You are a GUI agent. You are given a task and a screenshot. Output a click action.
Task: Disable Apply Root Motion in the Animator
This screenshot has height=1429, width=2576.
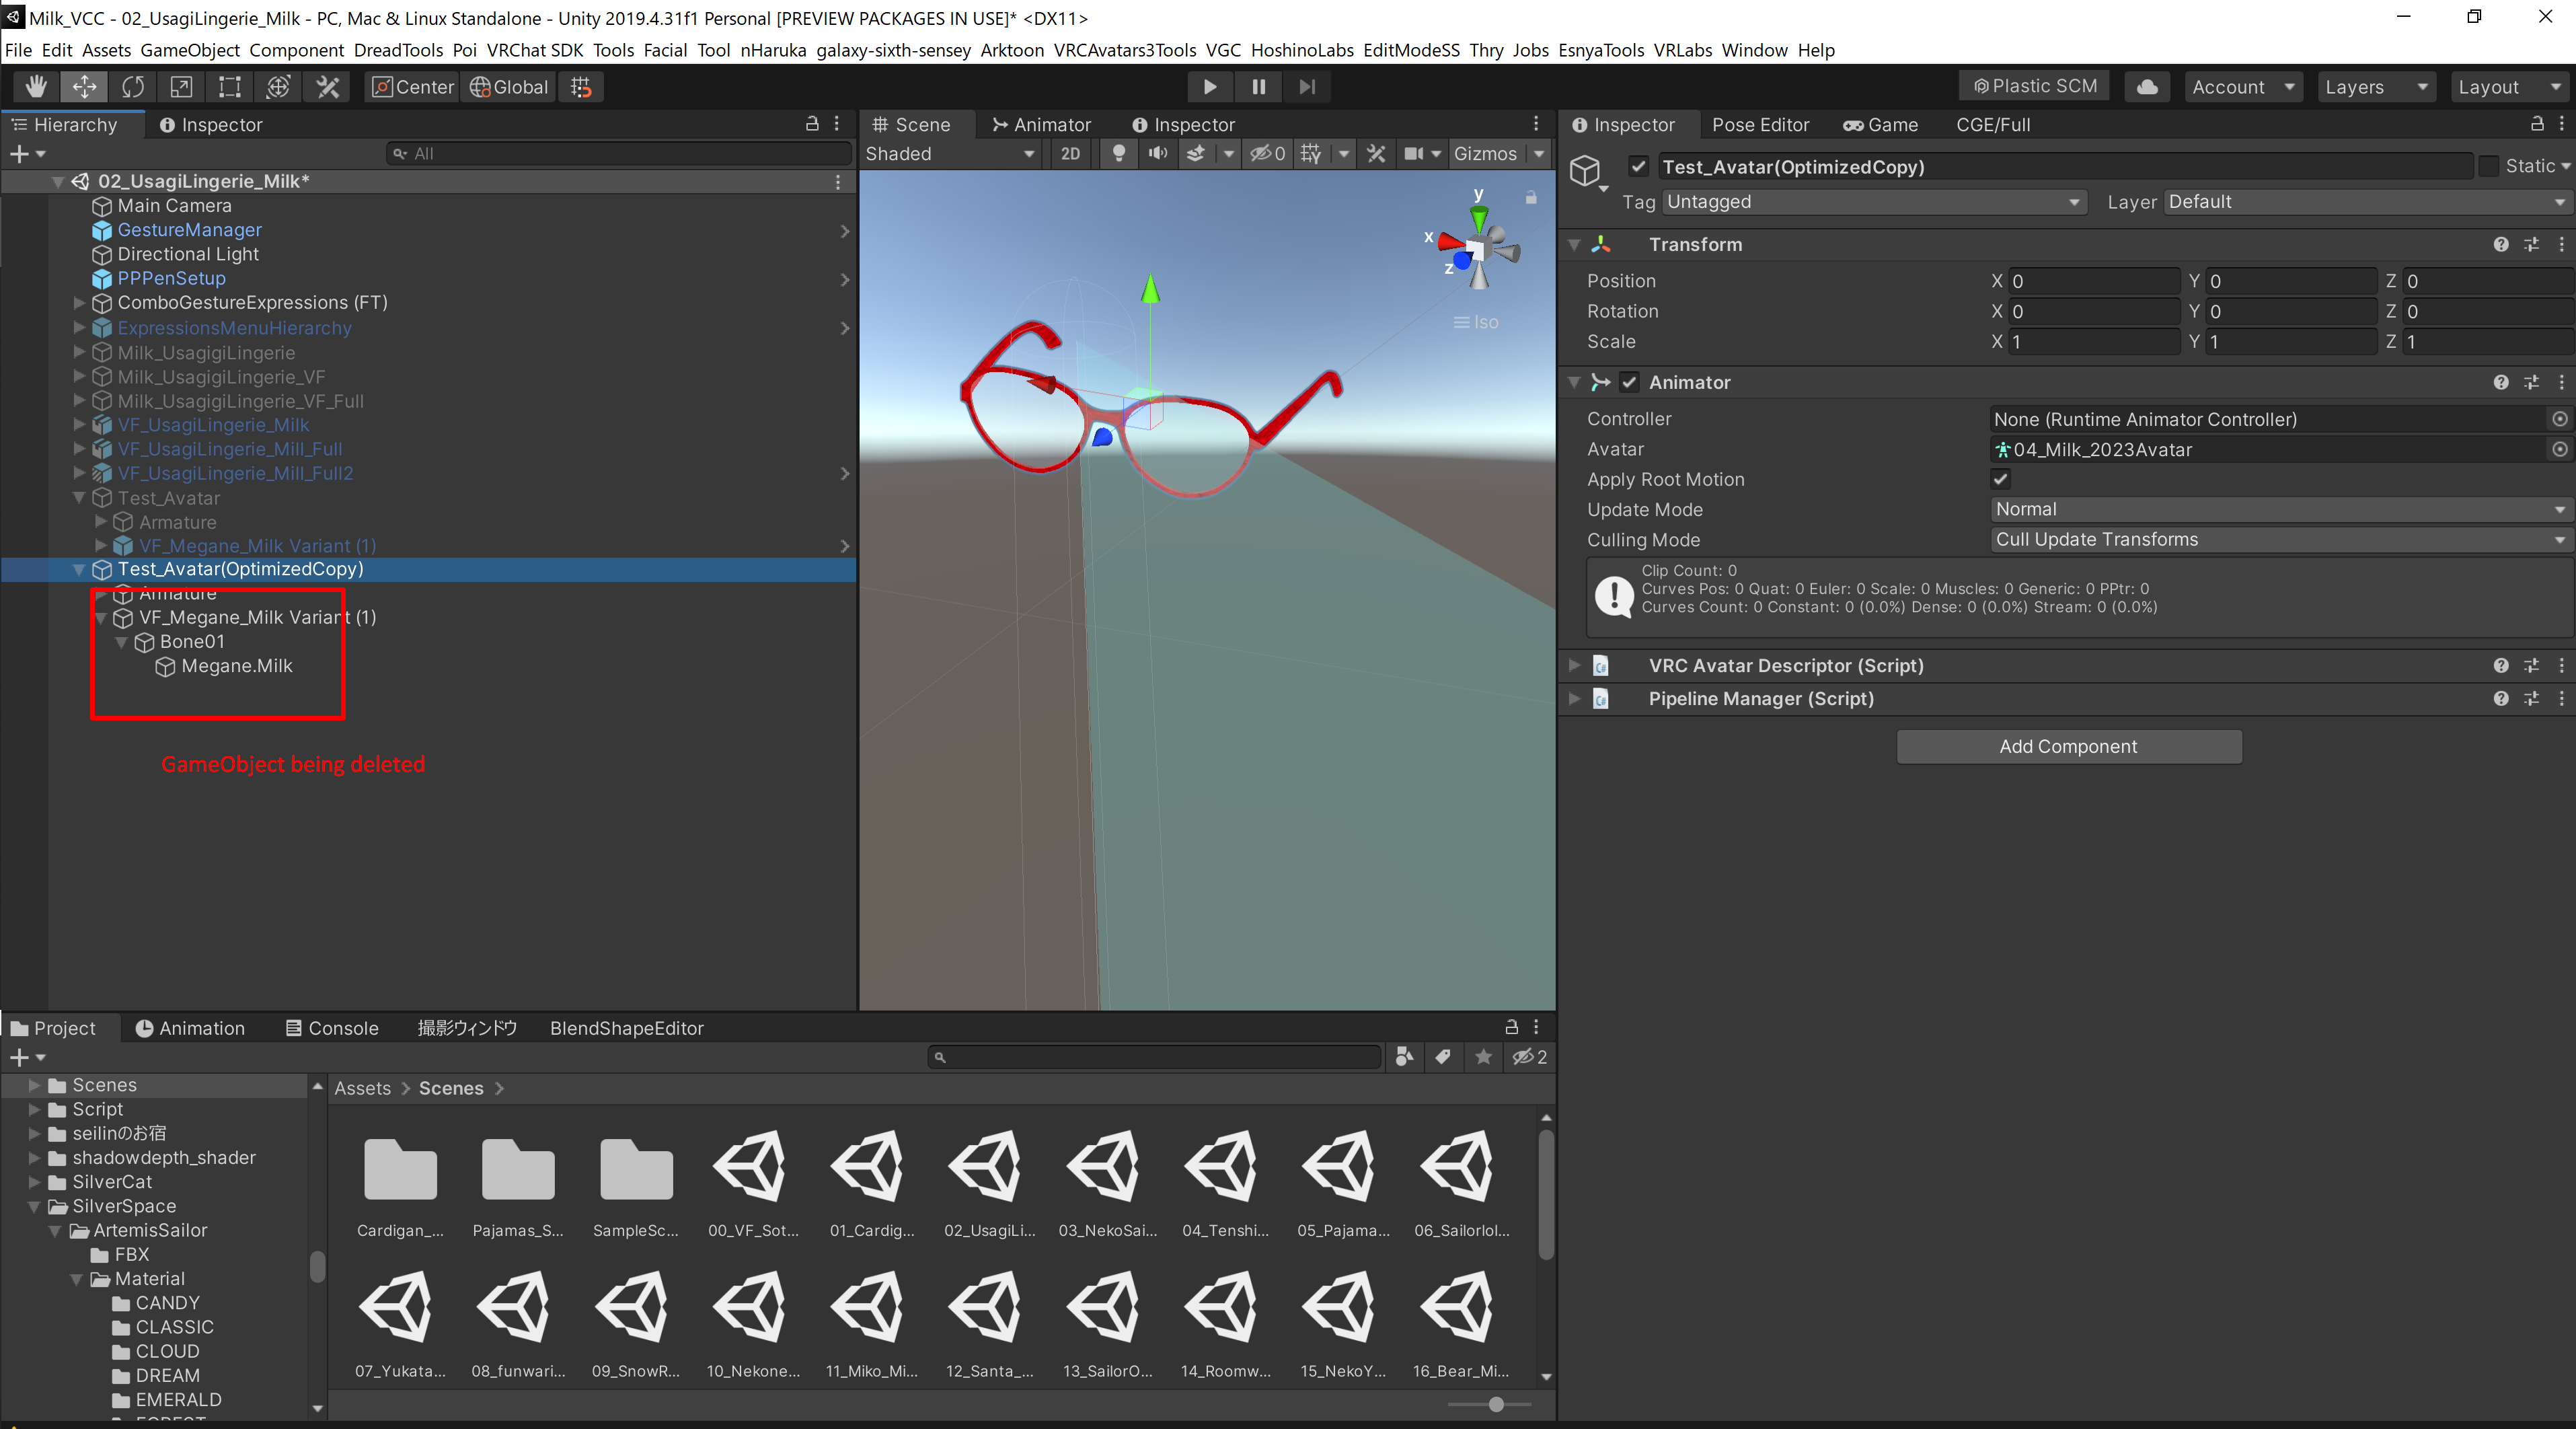point(2000,479)
